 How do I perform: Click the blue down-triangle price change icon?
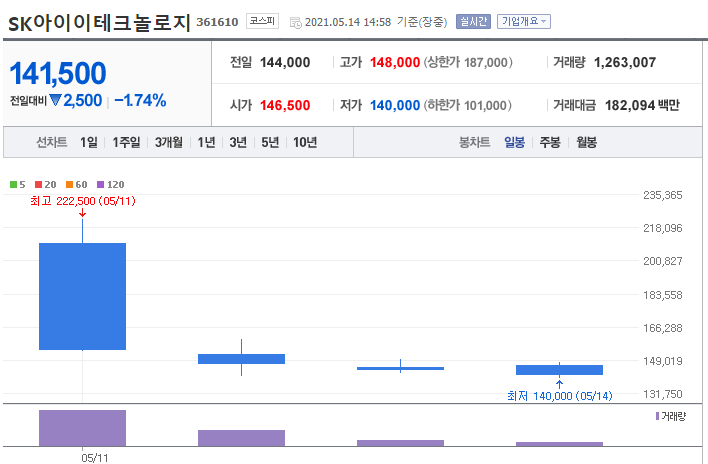point(55,100)
